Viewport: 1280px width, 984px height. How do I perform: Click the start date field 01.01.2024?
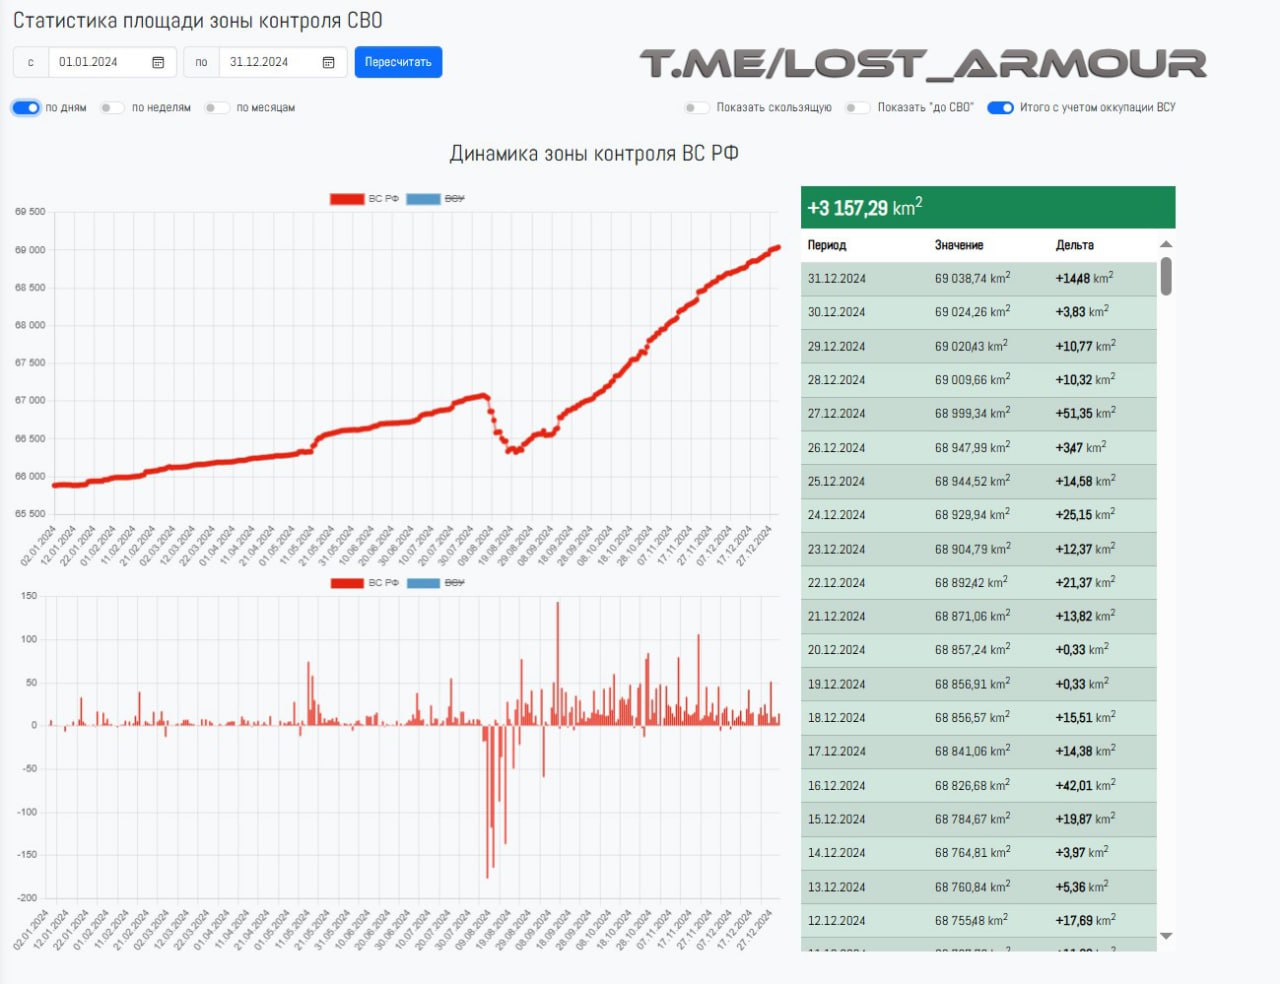pos(98,62)
